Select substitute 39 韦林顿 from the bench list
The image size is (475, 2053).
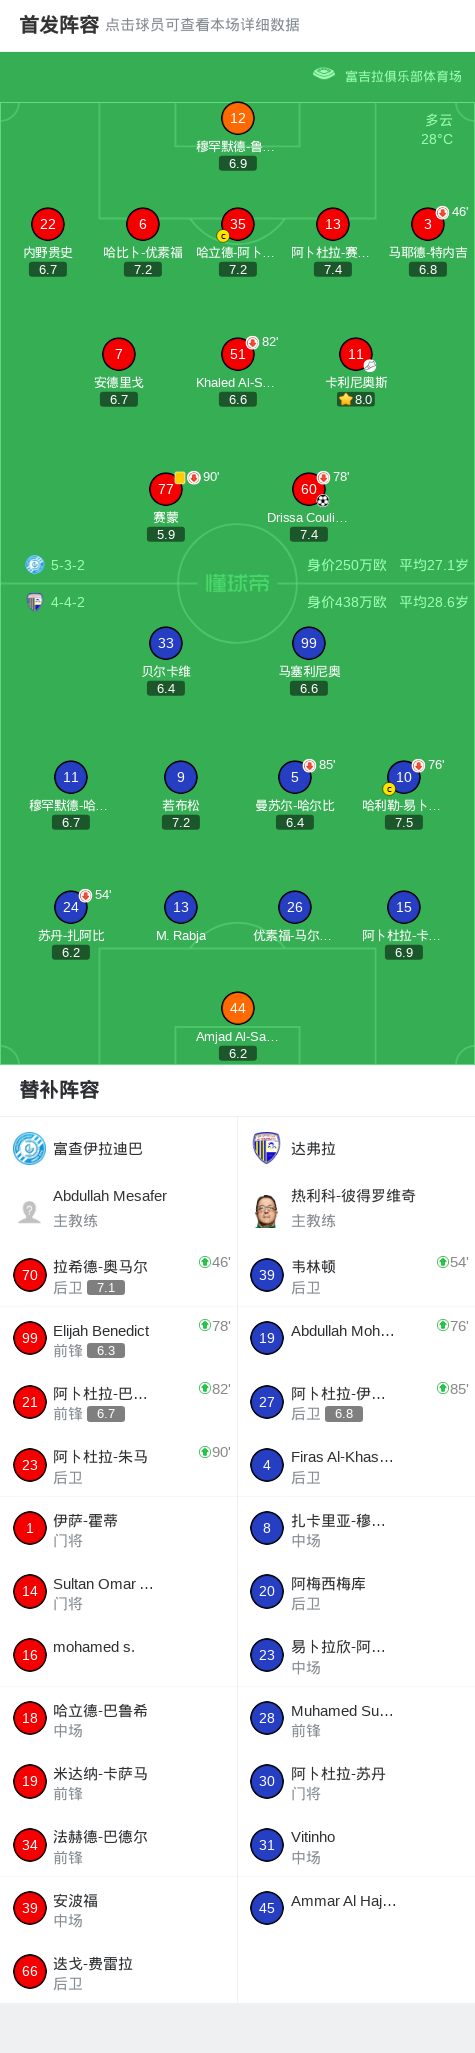(x=356, y=1275)
